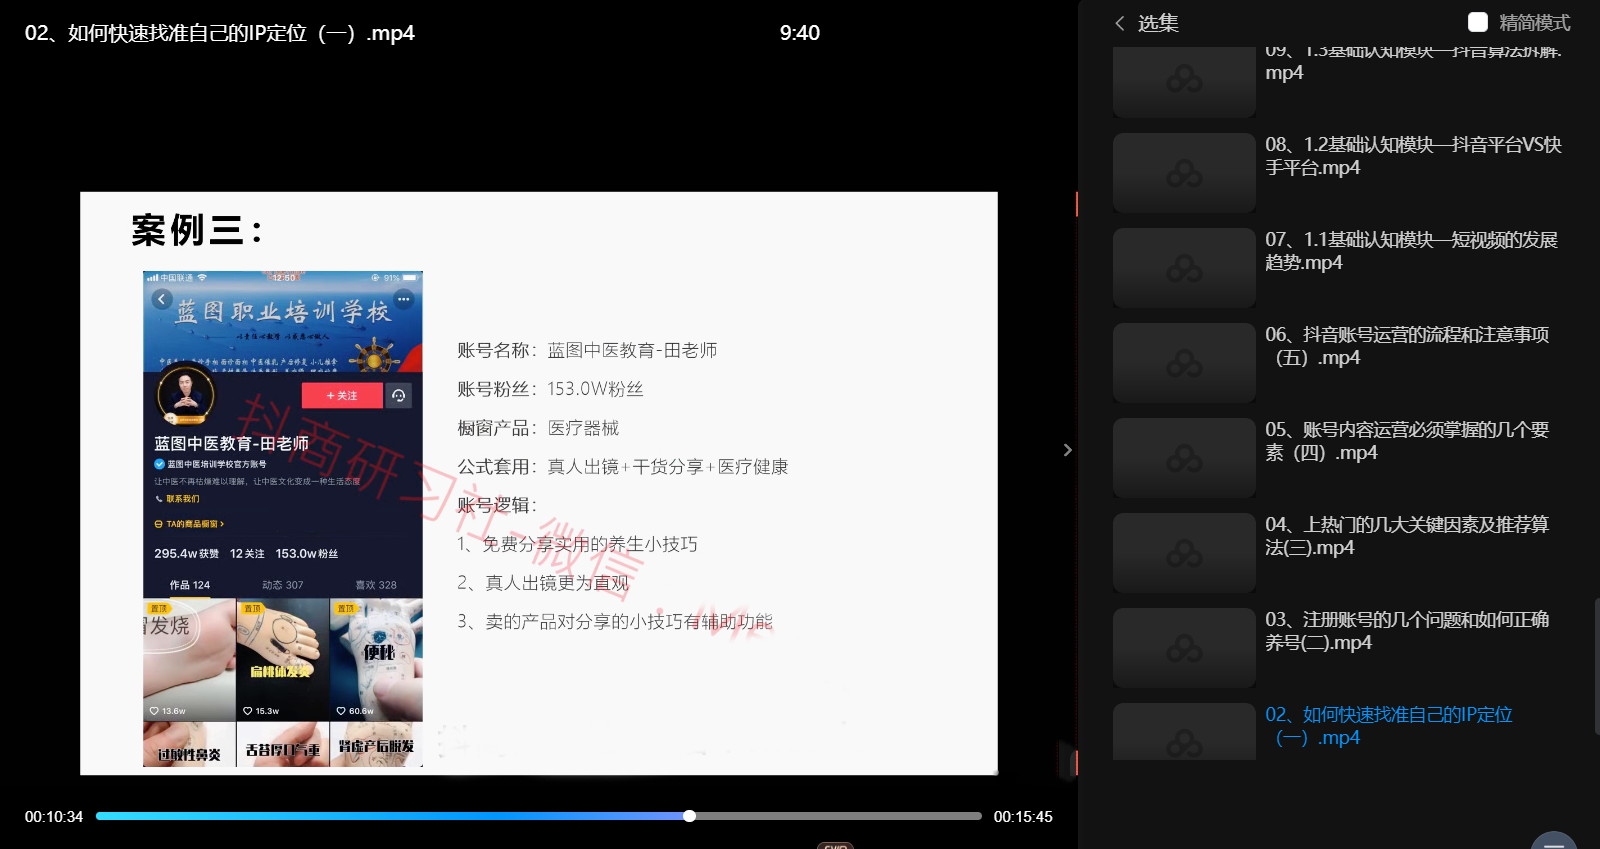Image resolution: width=1600 pixels, height=849 pixels.
Task: Enable the 精简模式 checkbox
Action: point(1477,22)
